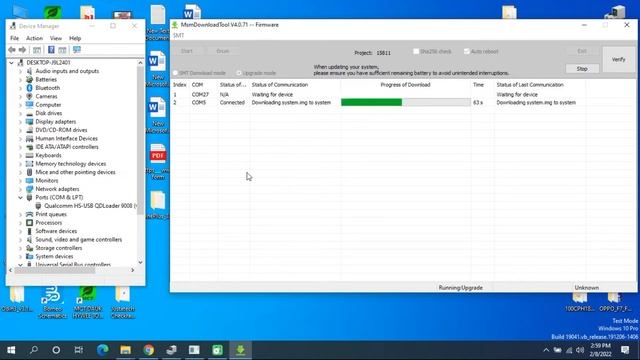
Task: Click the Progress of Download column header
Action: pos(405,85)
